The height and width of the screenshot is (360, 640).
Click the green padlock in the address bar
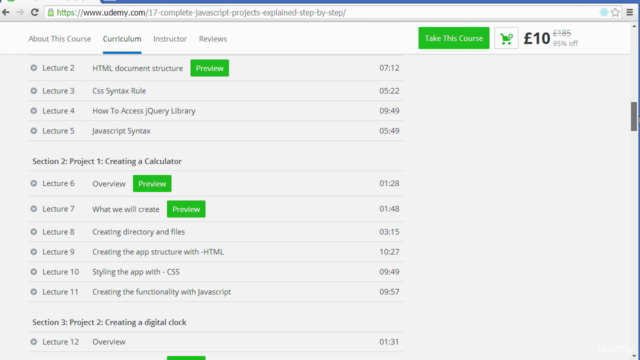[51, 13]
